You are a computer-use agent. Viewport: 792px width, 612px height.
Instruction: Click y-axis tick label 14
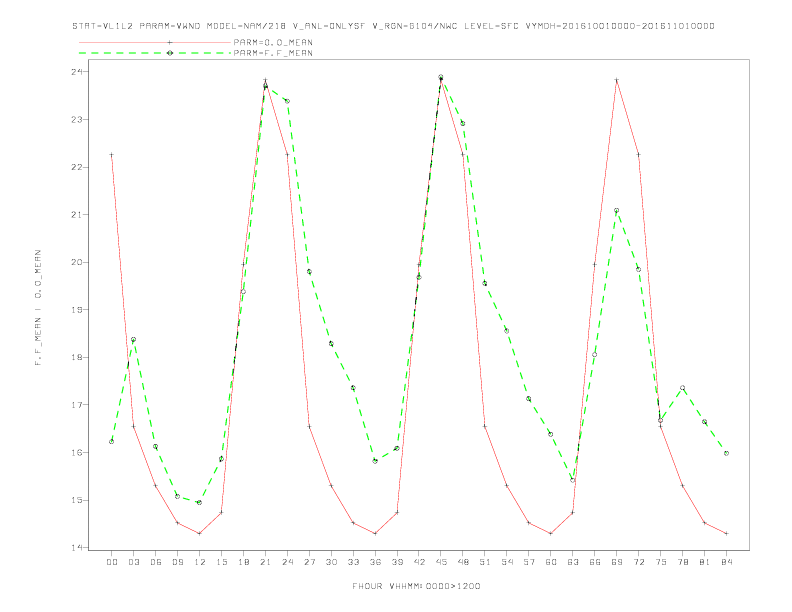(76, 547)
